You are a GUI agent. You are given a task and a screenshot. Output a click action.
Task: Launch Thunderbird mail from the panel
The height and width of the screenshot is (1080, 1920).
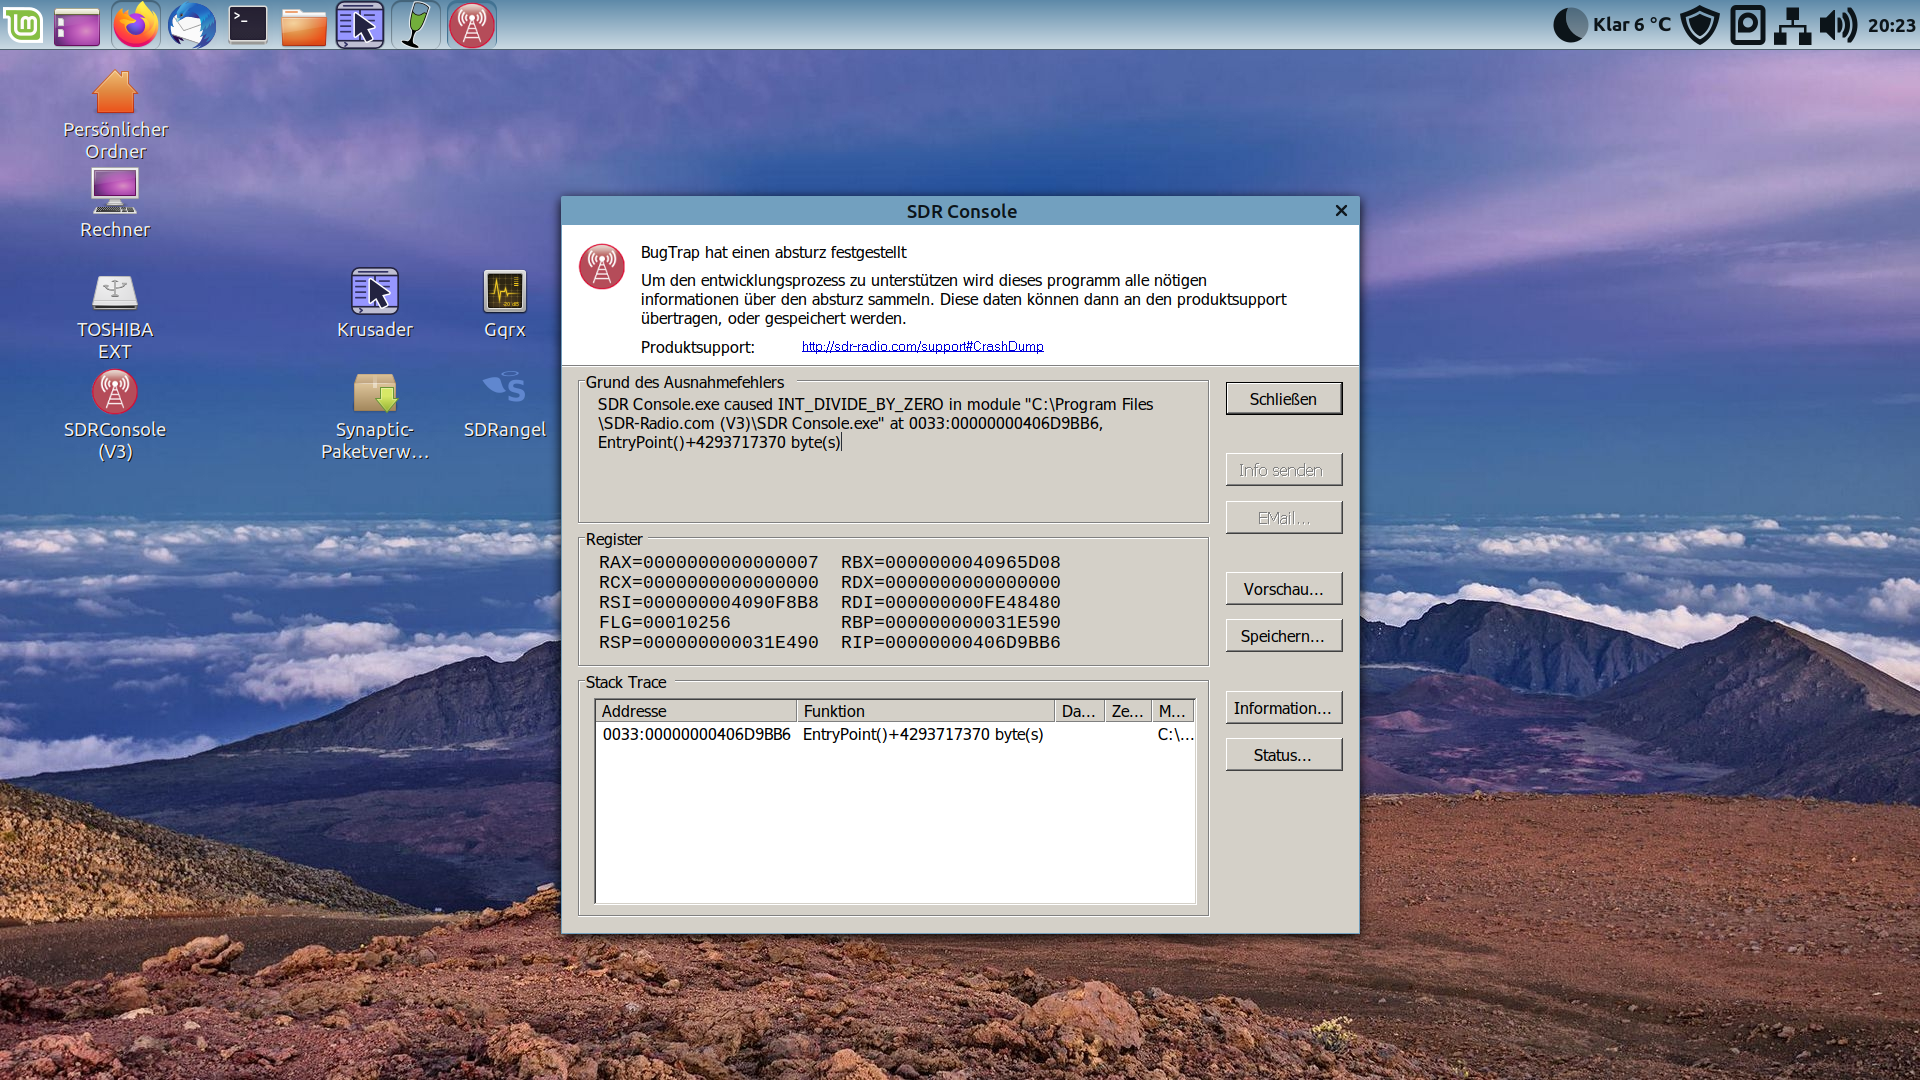coord(191,25)
